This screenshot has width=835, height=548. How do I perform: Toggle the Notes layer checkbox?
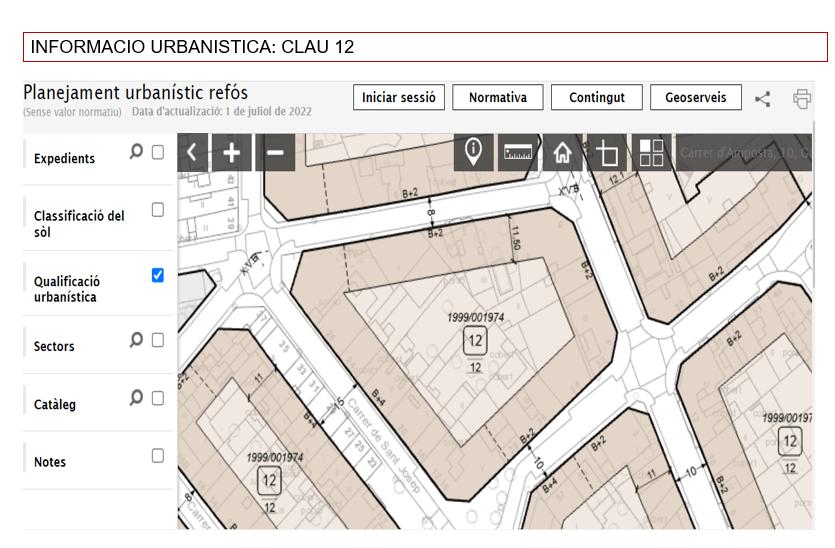157,456
